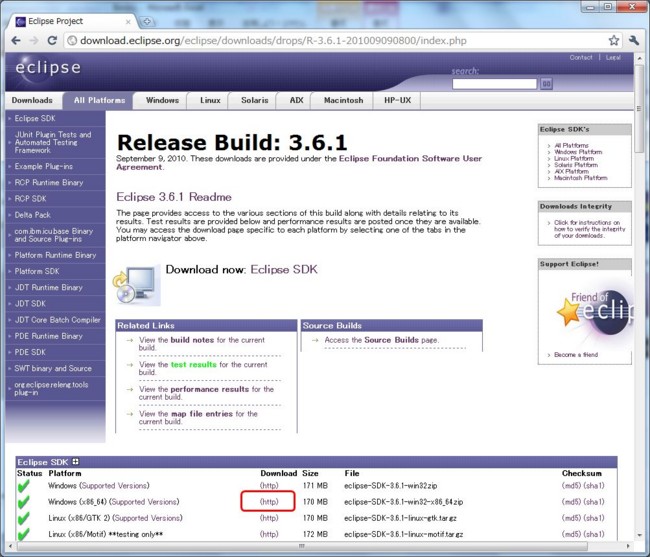The width and height of the screenshot is (650, 557).
Task: View the build notes link
Action: 192,340
